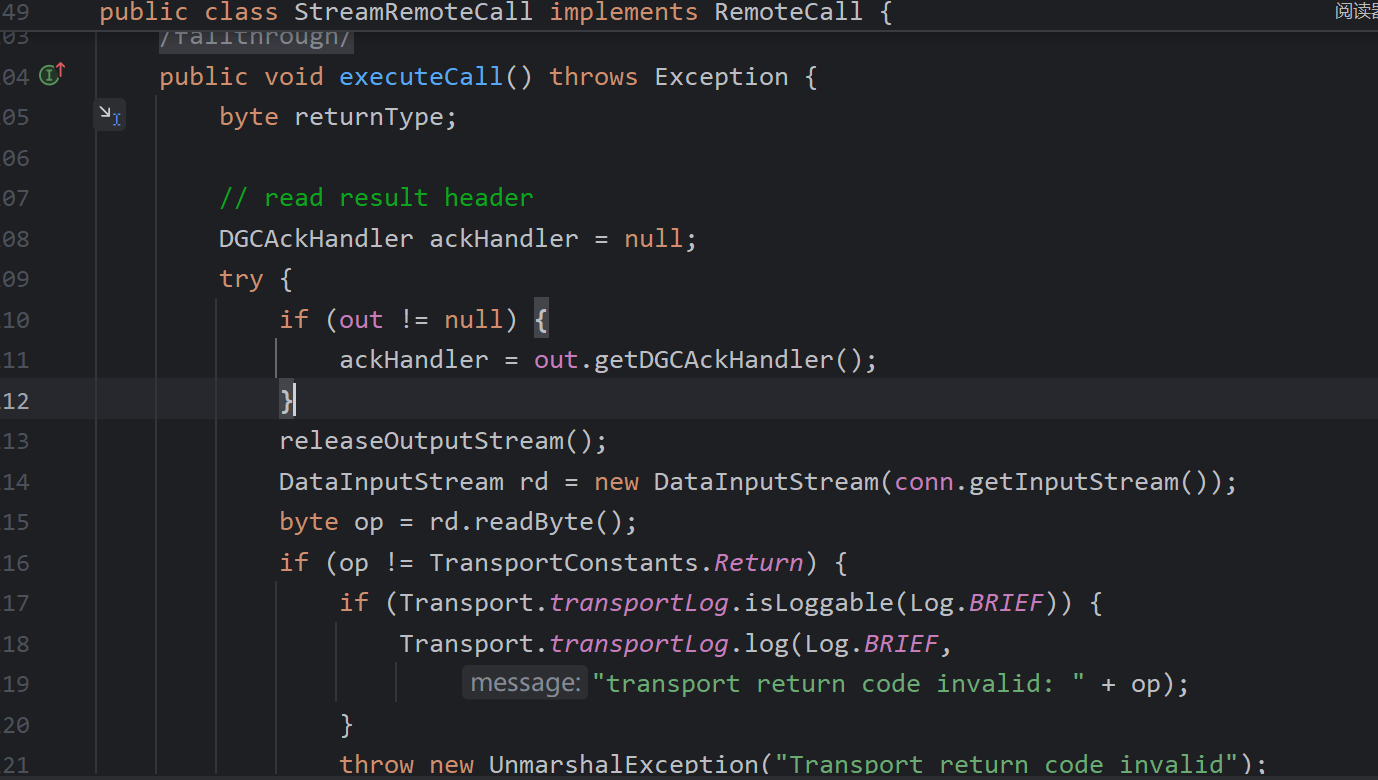Click the getInputStream method call

point(1073,482)
